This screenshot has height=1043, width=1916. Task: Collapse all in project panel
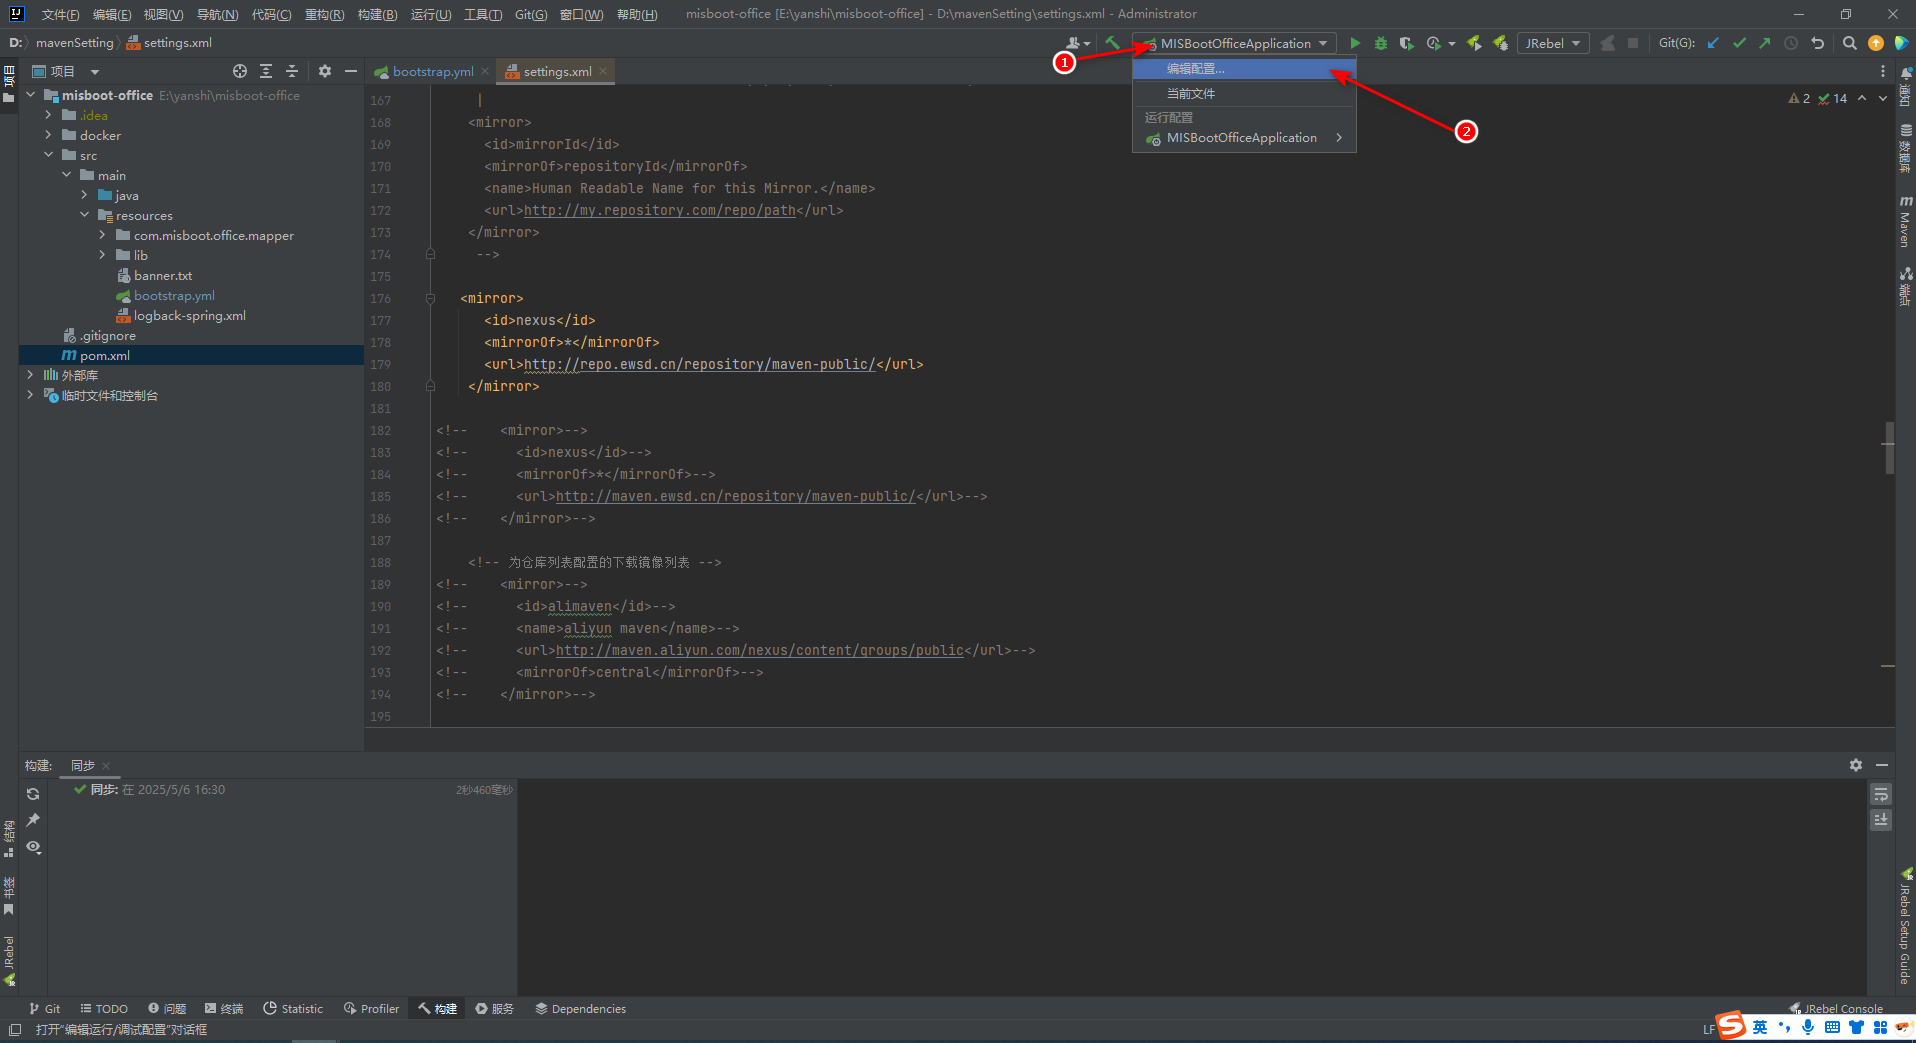tap(292, 71)
